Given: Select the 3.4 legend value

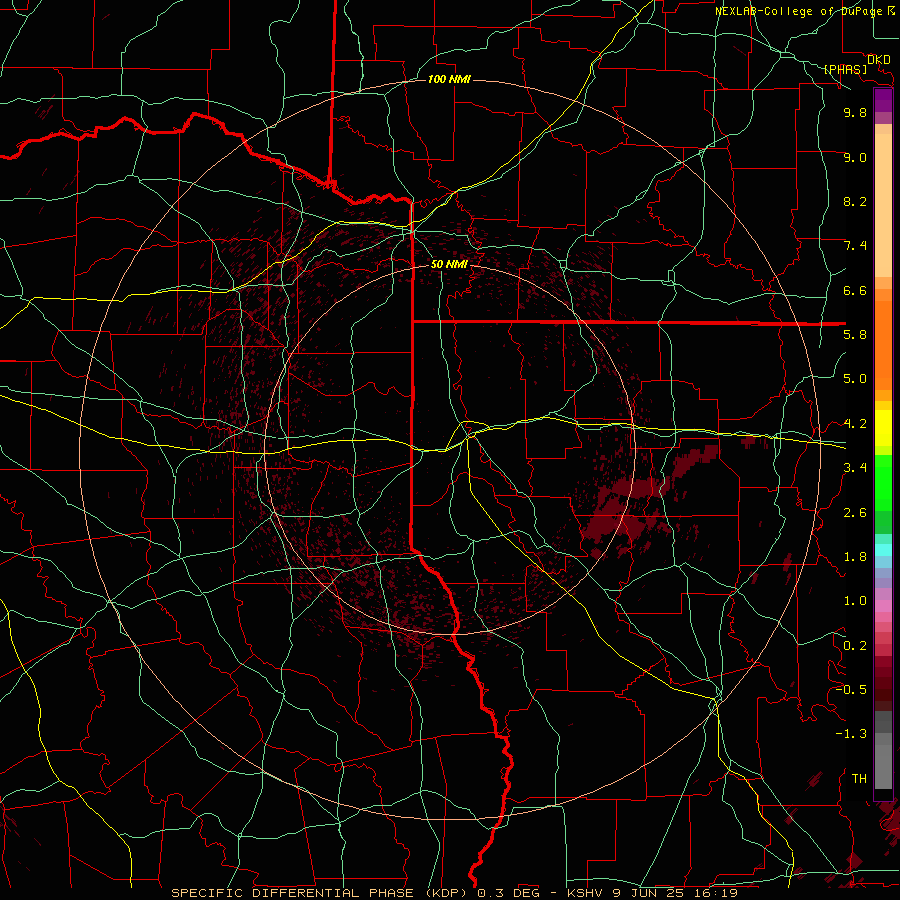Looking at the screenshot, I should point(855,468).
